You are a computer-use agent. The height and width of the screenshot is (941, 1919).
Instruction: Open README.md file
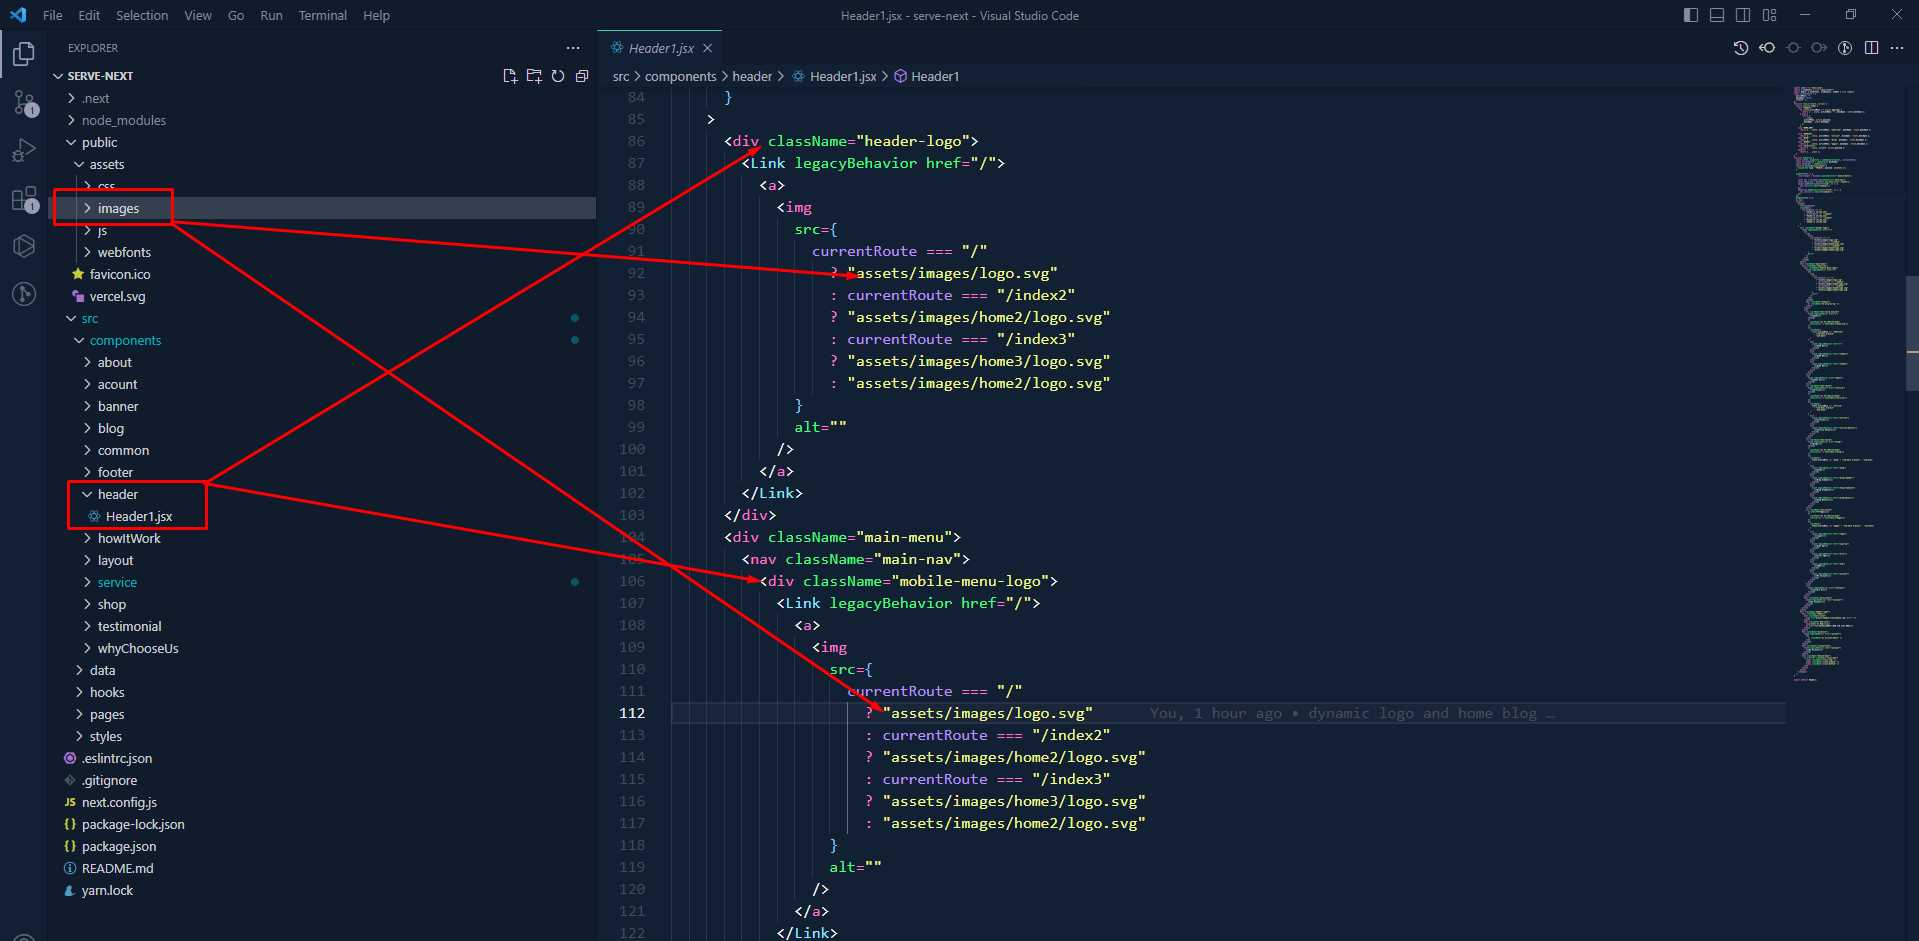pyautogui.click(x=322, y=868)
